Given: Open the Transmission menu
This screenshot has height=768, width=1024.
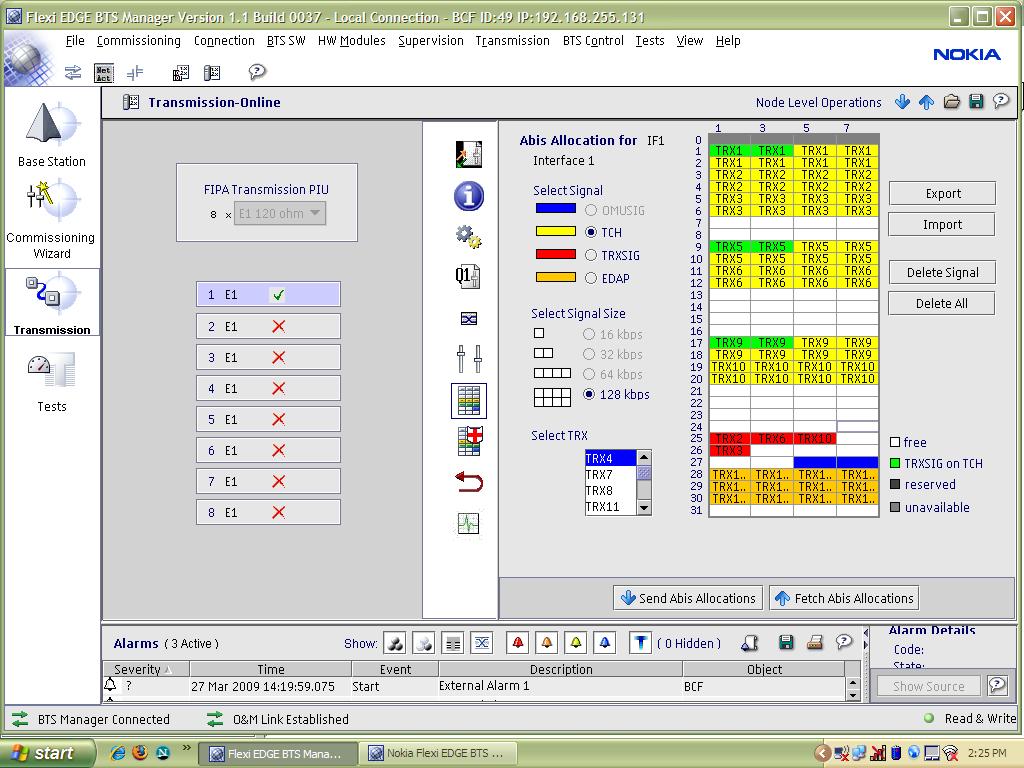Looking at the screenshot, I should click(512, 41).
